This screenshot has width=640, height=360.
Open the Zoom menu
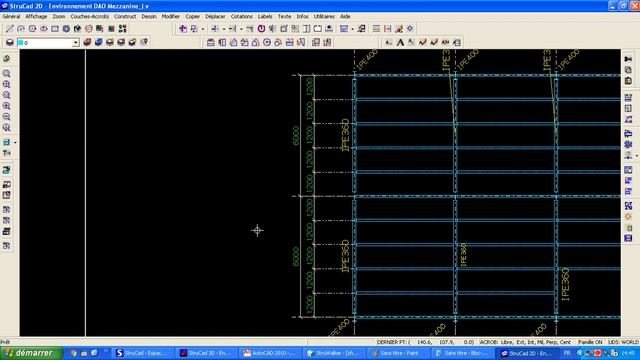[58, 16]
